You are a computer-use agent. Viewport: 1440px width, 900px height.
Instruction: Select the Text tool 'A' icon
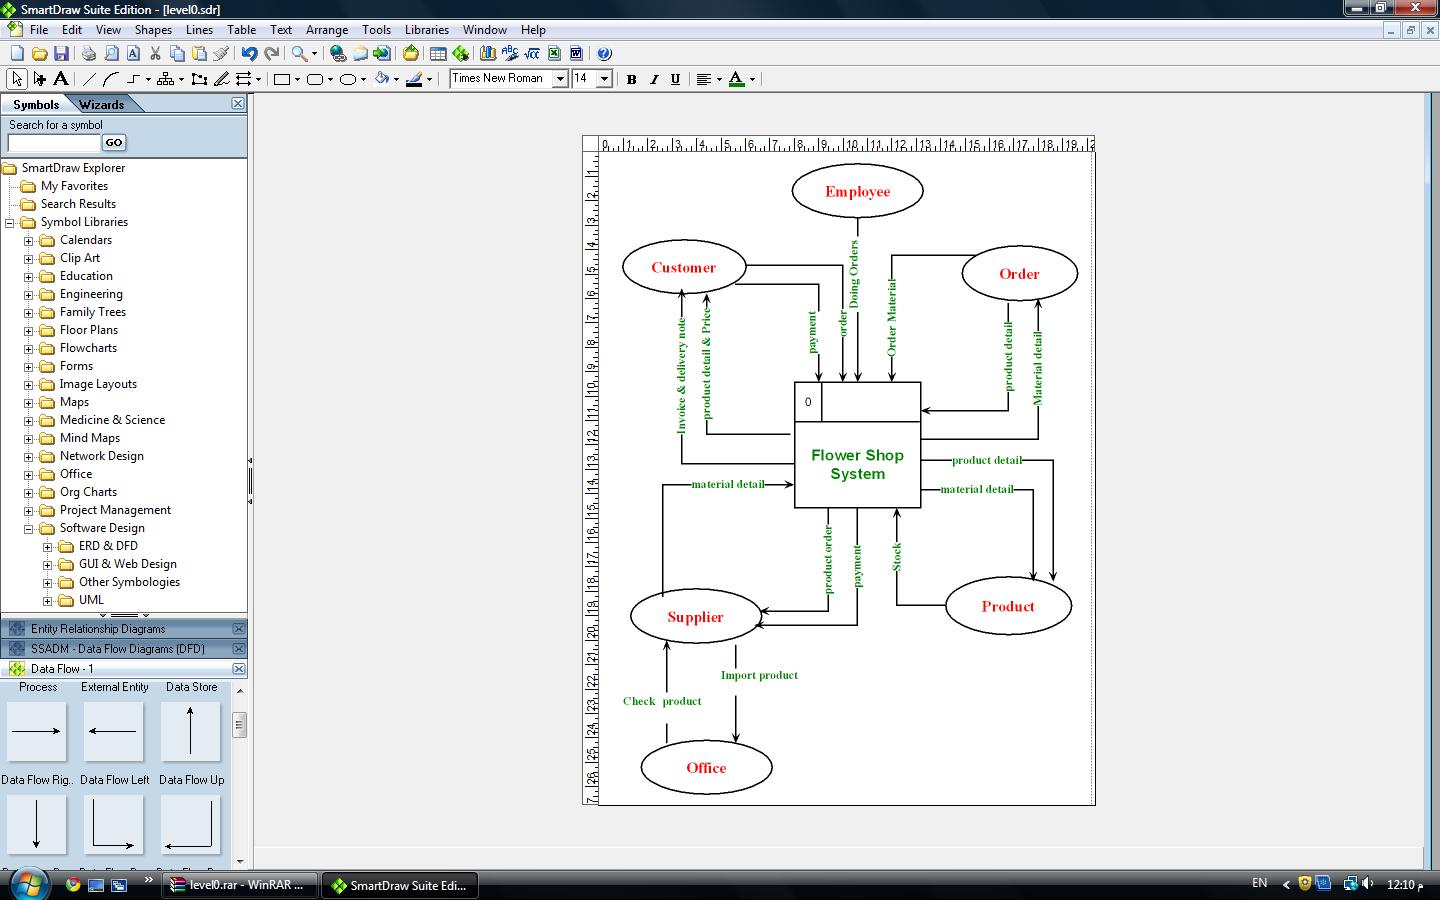point(61,79)
